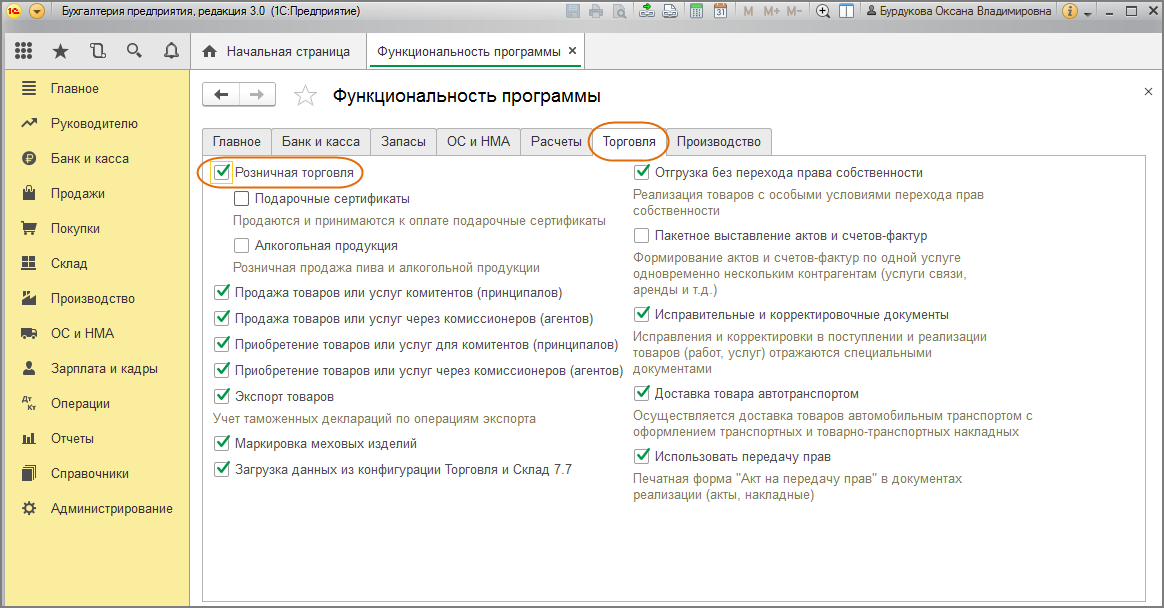Go back with the left arrow button

tap(221, 94)
